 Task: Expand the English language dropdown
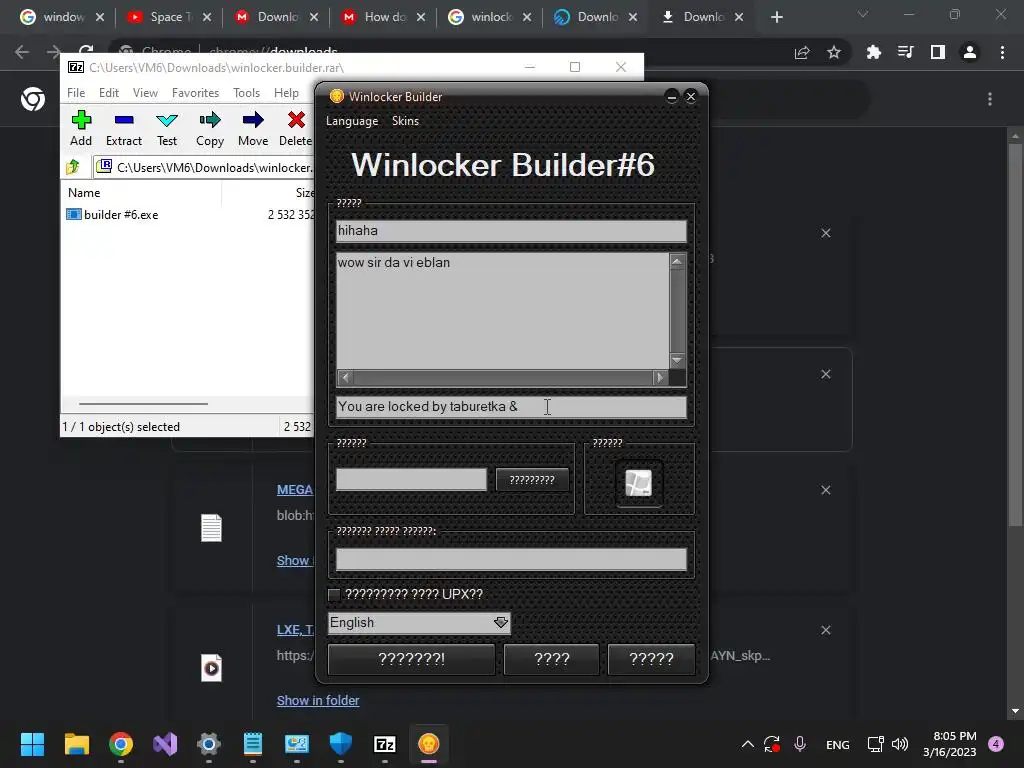[x=419, y=622]
